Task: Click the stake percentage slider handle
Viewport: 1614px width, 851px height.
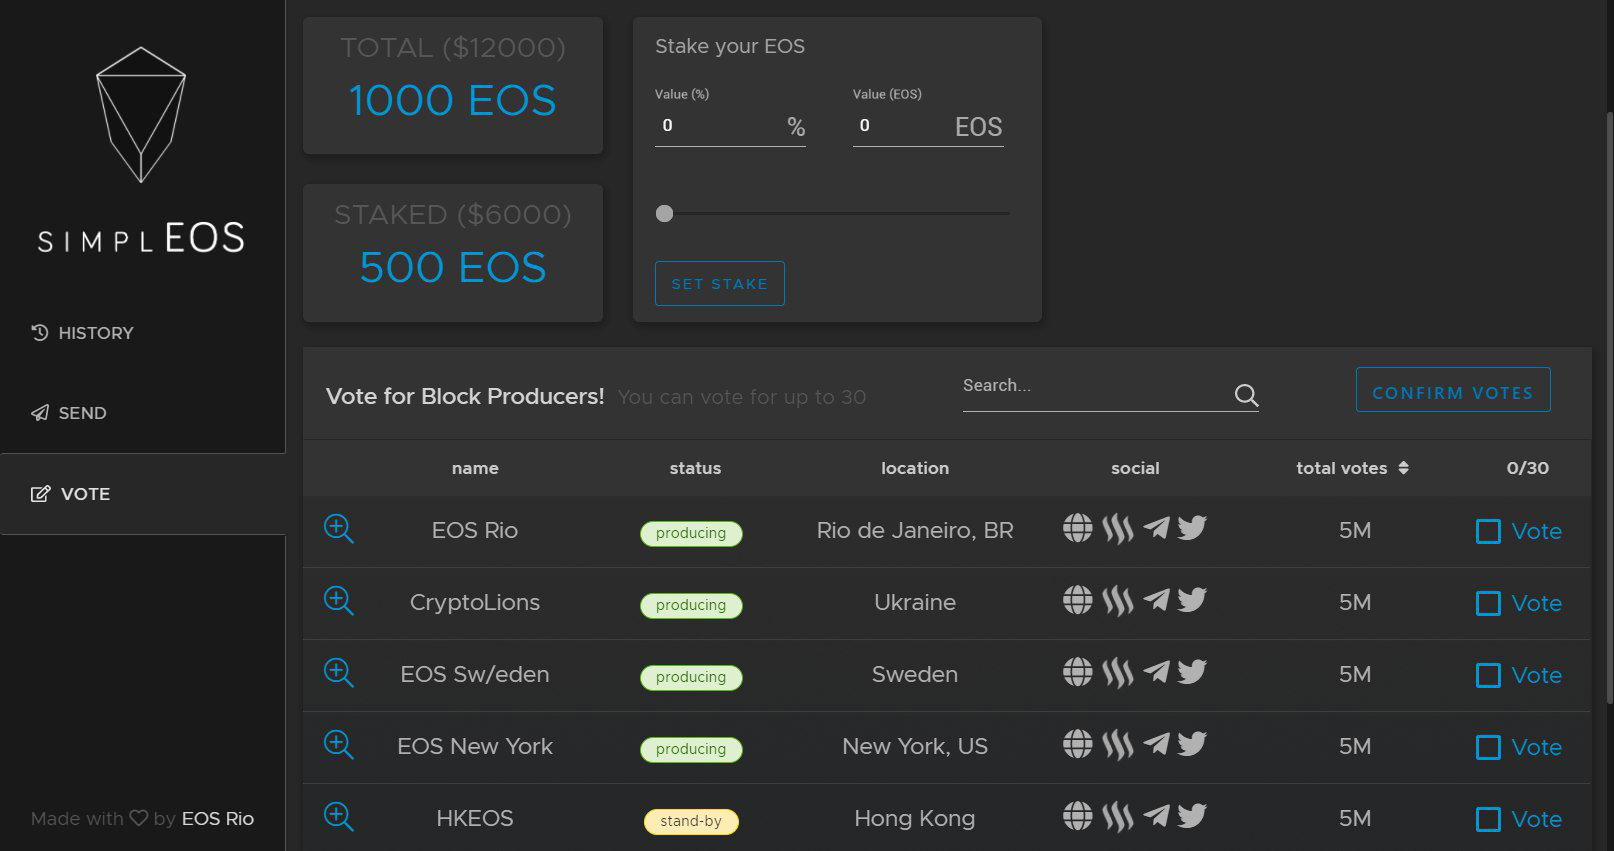Action: (x=664, y=213)
